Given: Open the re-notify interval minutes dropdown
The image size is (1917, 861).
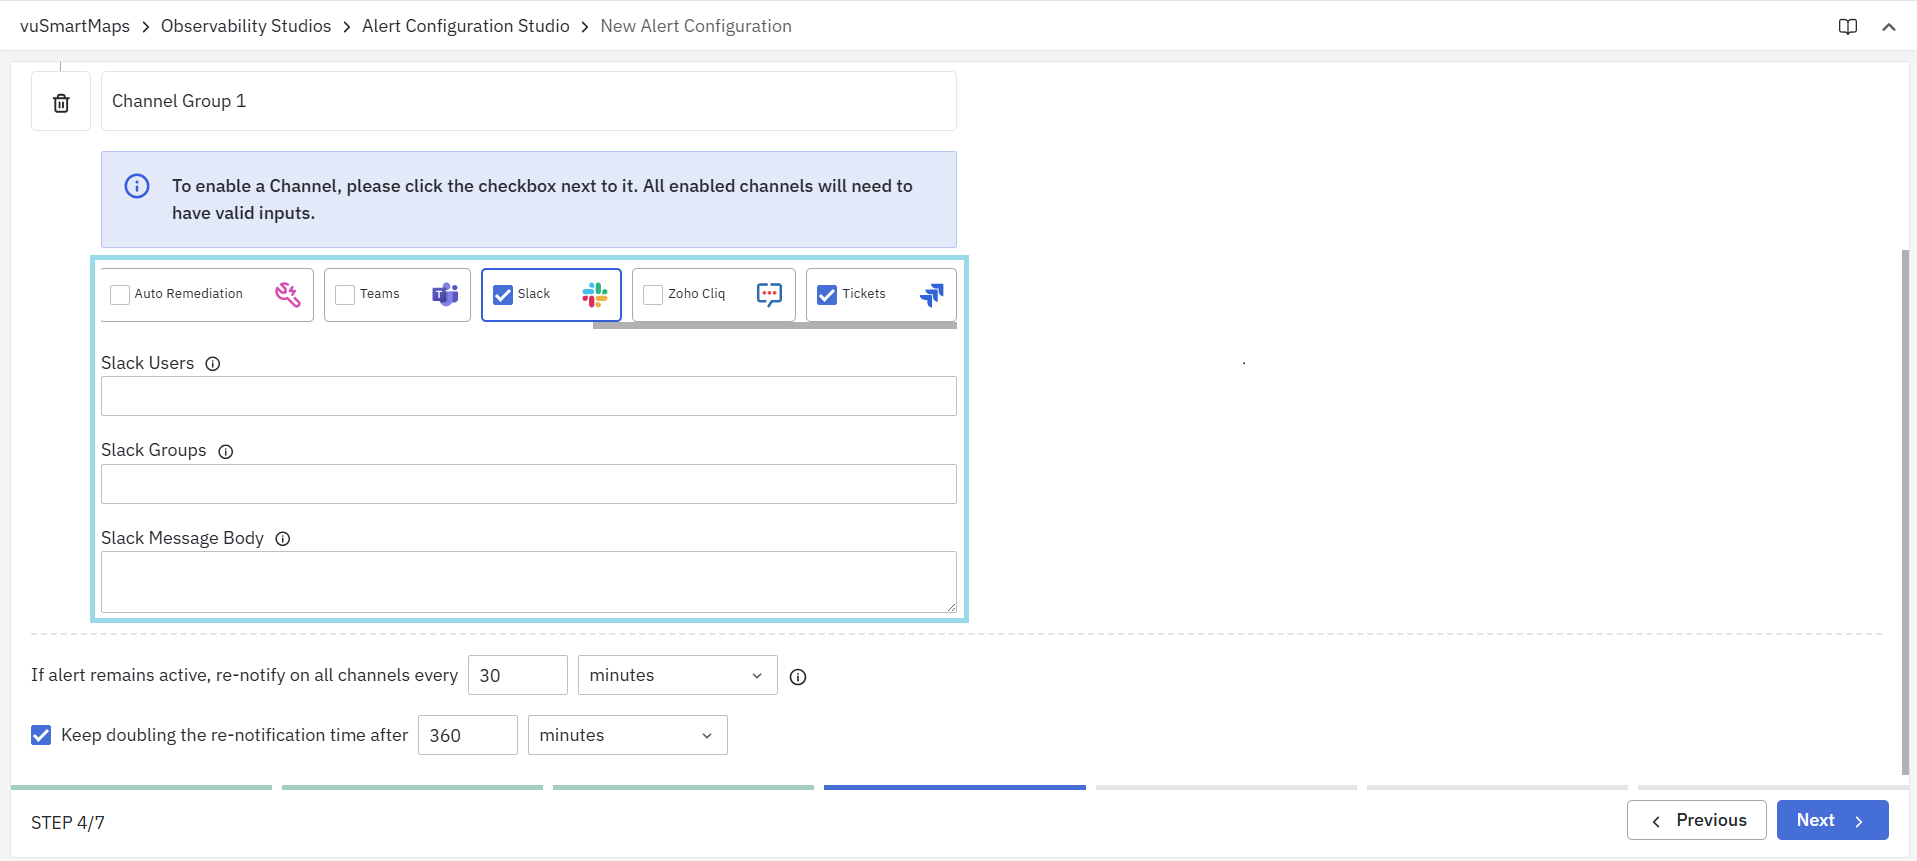Looking at the screenshot, I should [677, 676].
